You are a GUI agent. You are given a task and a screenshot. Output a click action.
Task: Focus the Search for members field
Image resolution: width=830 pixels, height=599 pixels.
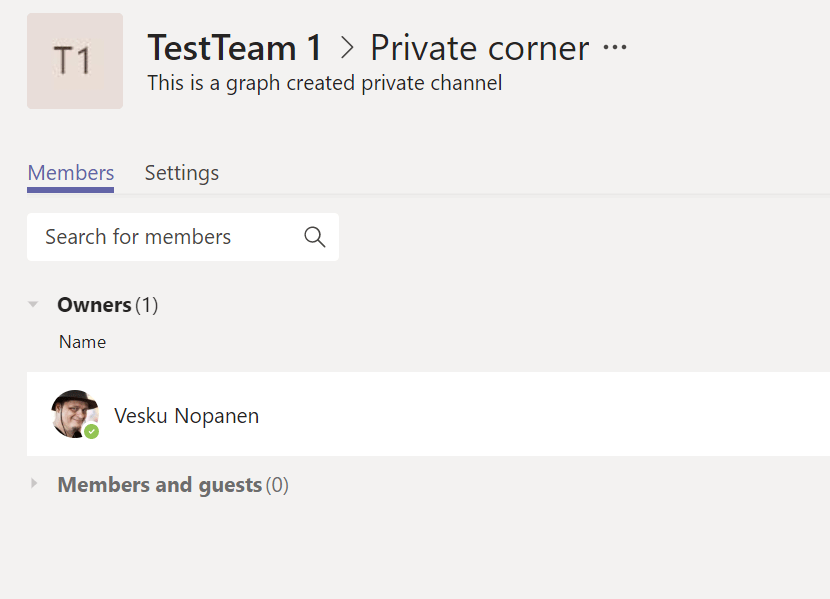[165, 237]
